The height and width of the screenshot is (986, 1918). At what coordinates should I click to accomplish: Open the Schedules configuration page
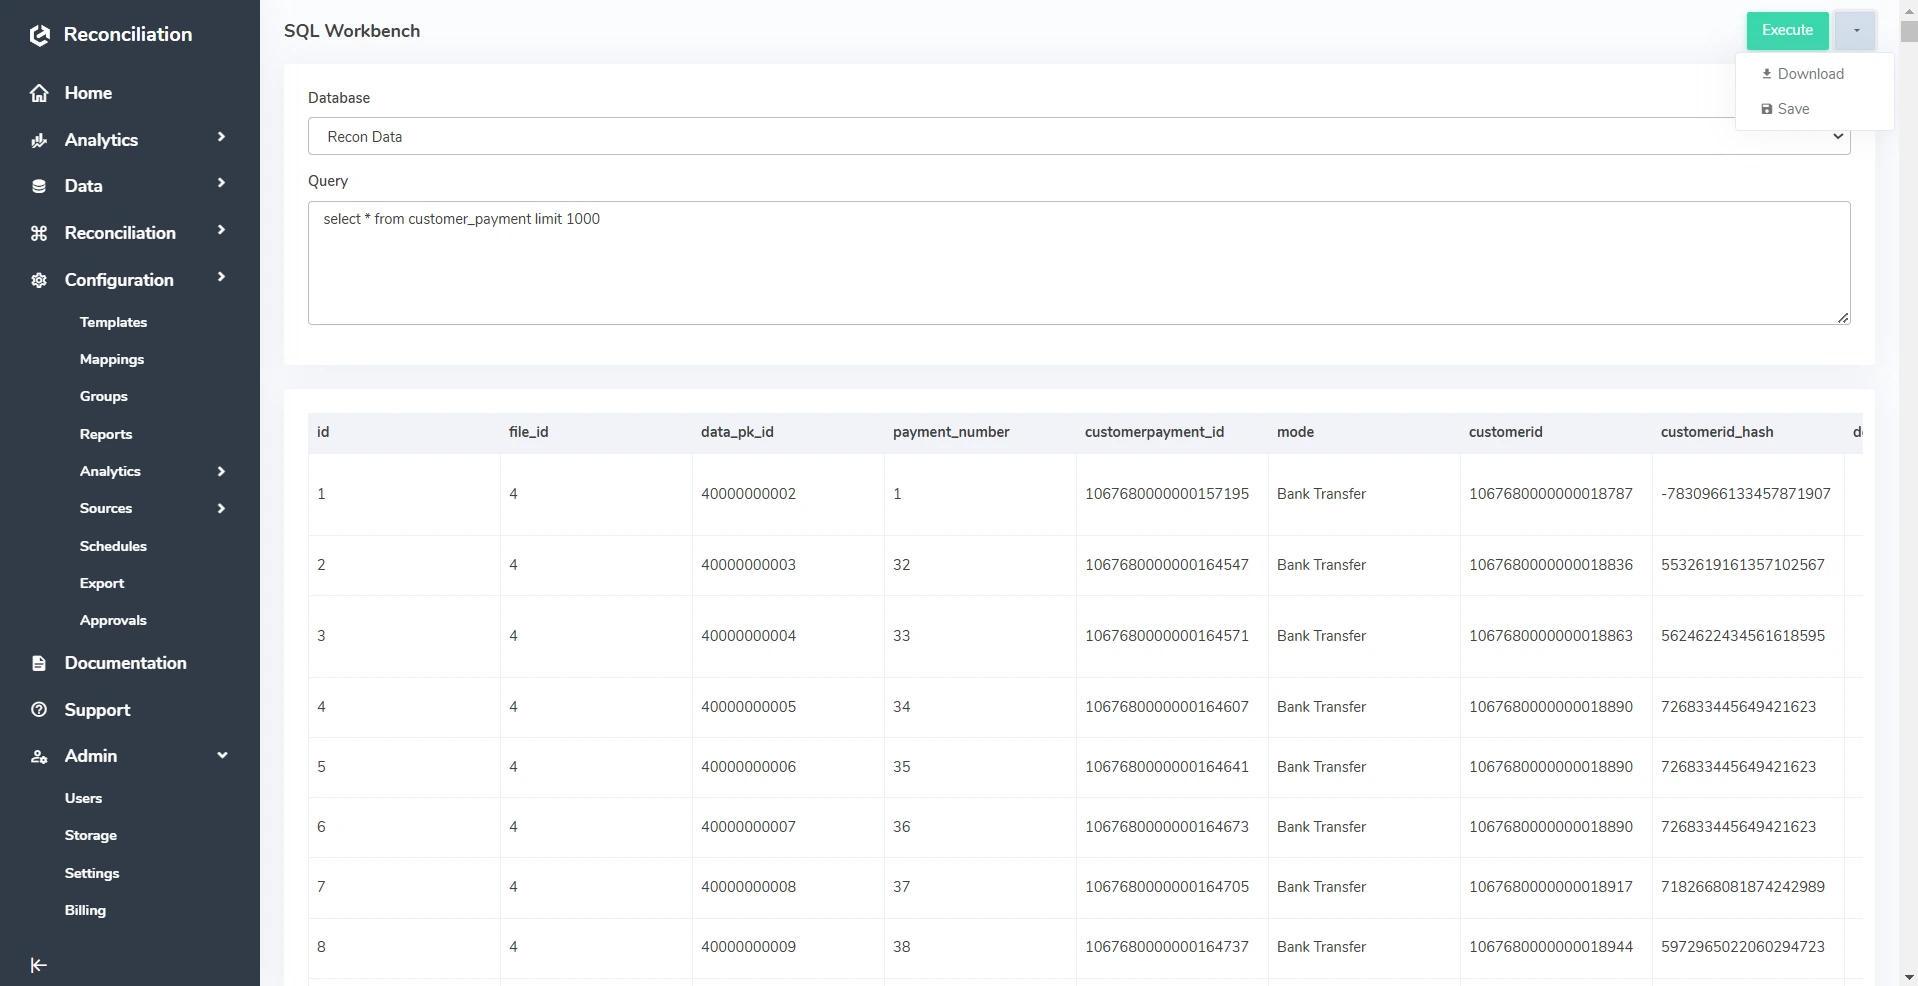click(113, 545)
